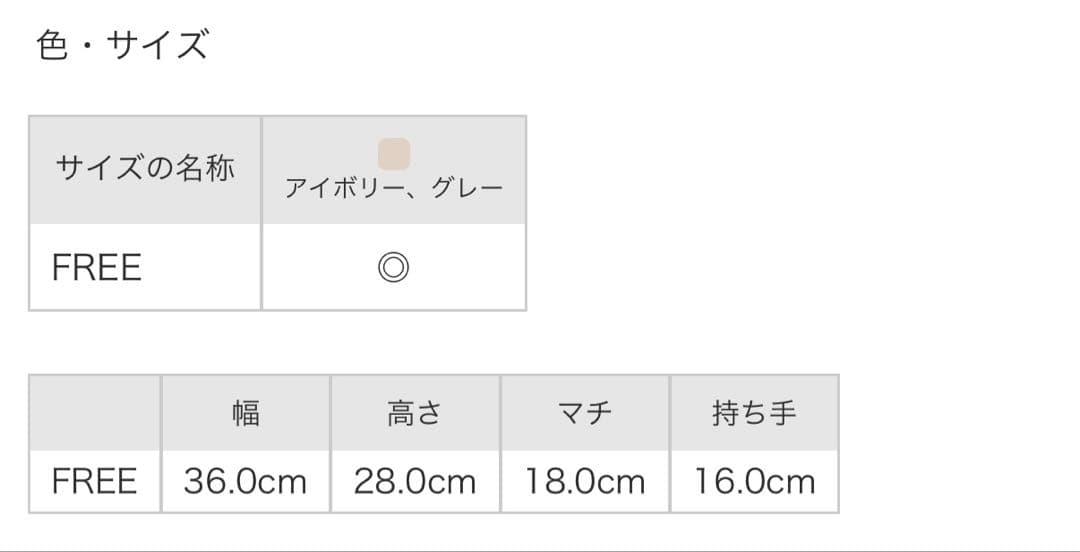Select the 高さ column header
Viewport: 1080px width, 552px height.
pyautogui.click(x=415, y=412)
